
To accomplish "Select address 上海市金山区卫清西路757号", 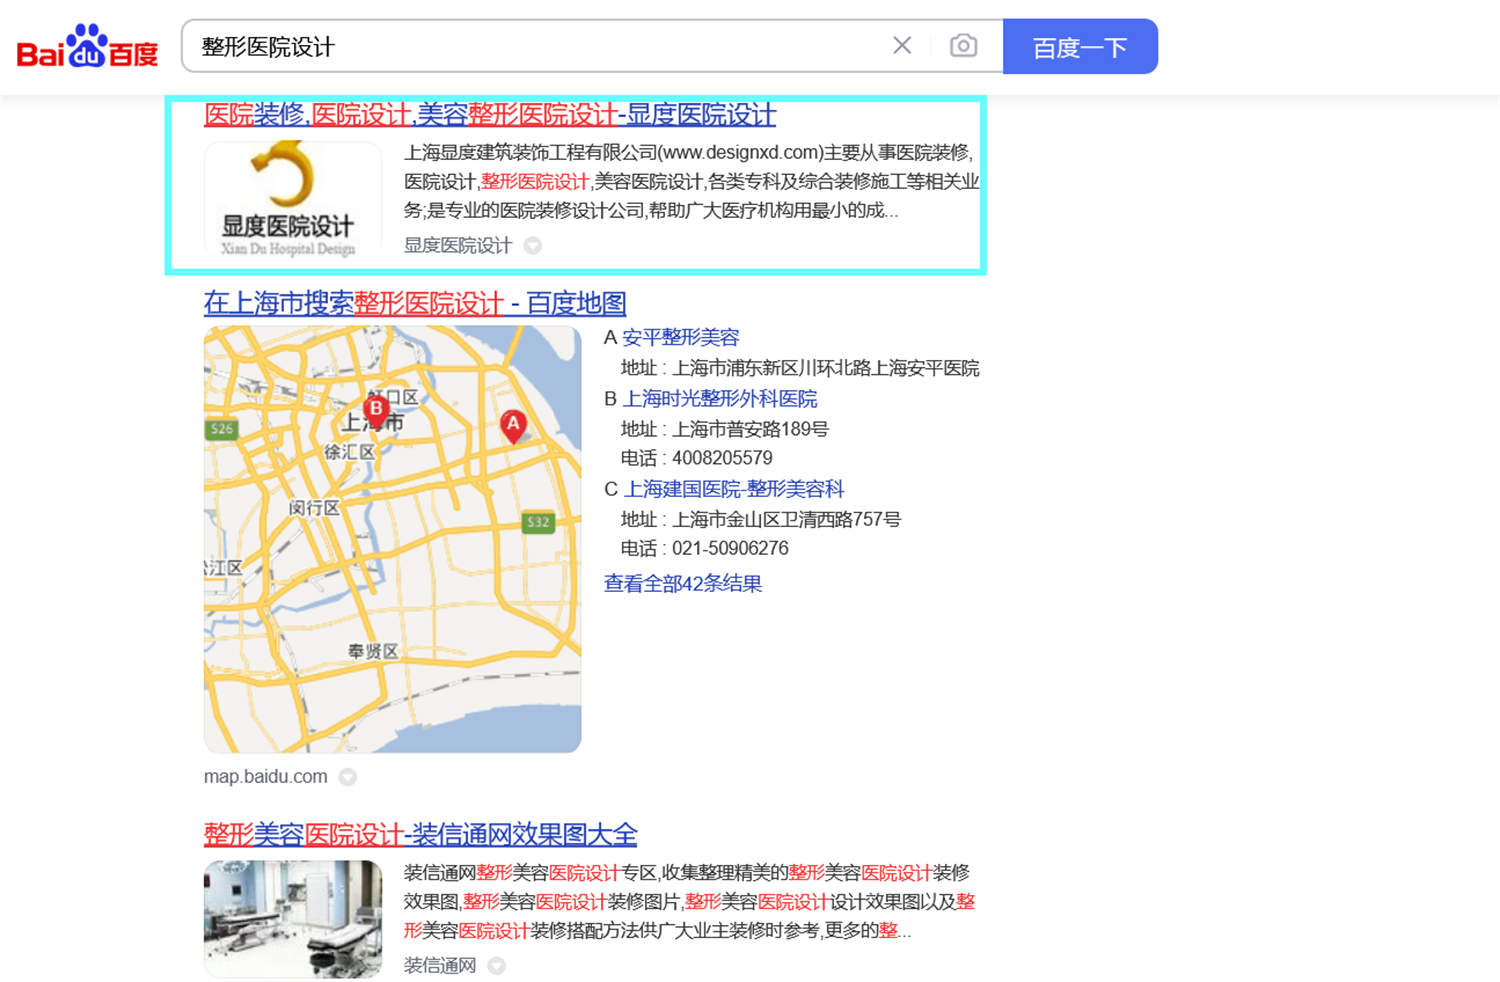I will [786, 519].
